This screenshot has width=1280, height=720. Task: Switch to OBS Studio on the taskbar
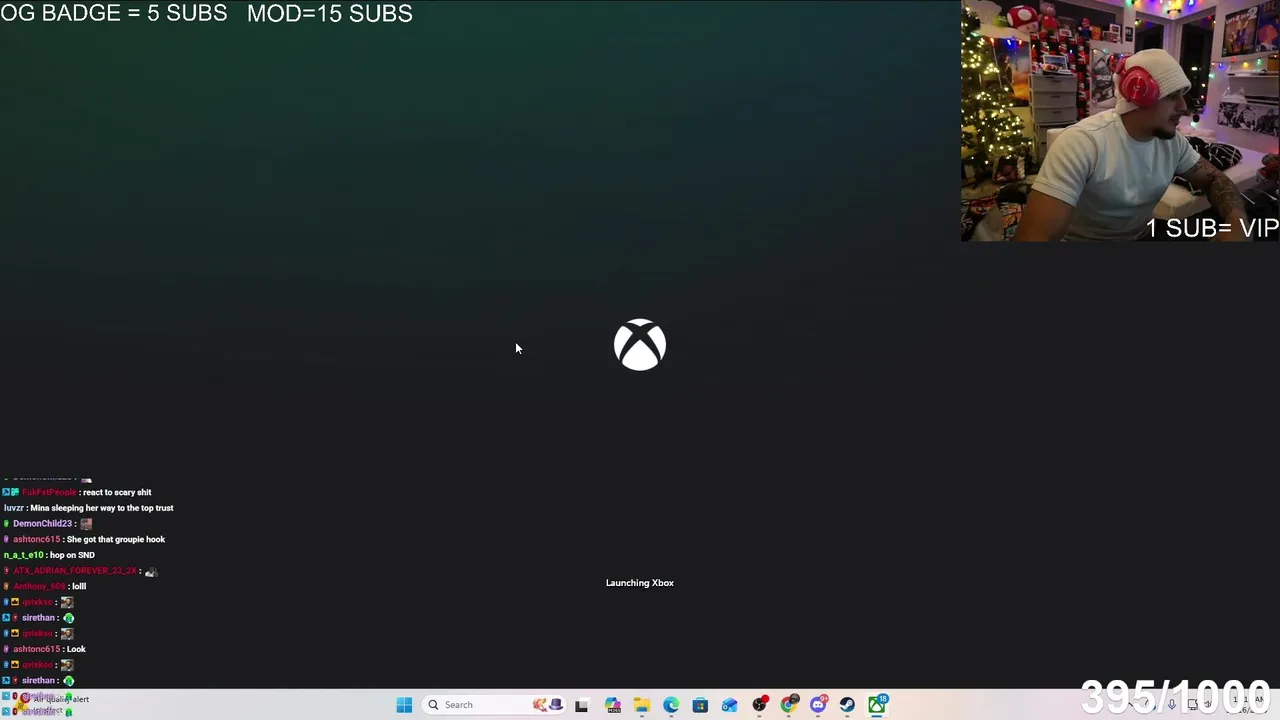pos(759,705)
